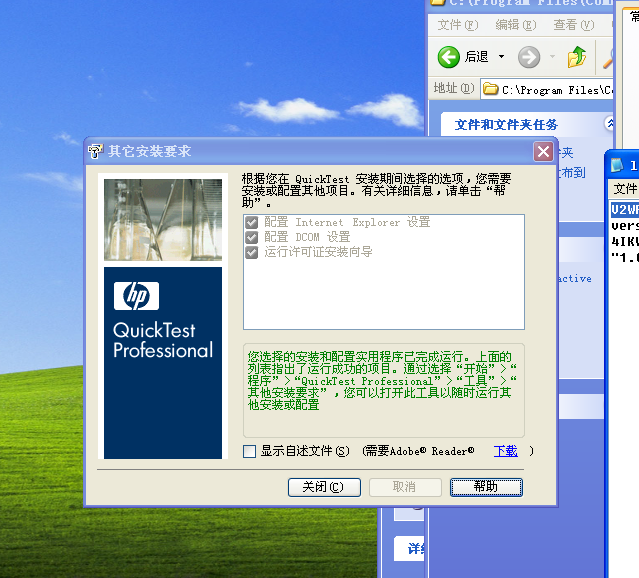Toggle the 运行许可证安装向导 checkbox
The image size is (639, 578).
coord(251,252)
